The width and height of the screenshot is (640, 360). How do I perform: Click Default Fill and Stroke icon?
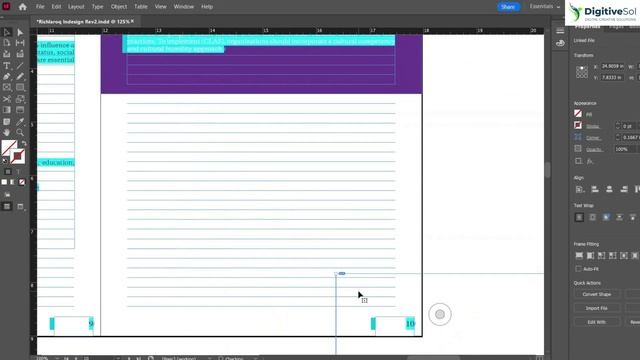tap(5, 160)
